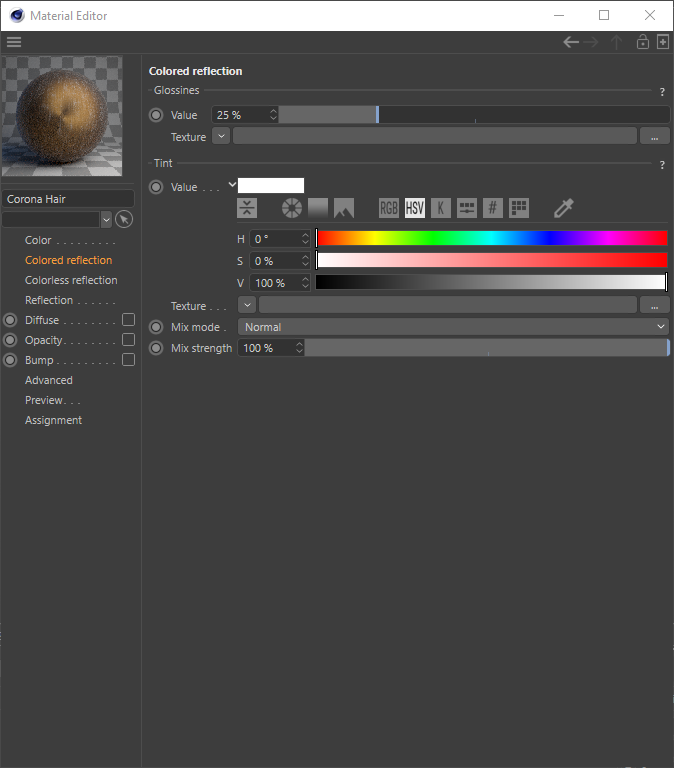Click the Hue rainbow slider
The image size is (674, 768).
492,239
